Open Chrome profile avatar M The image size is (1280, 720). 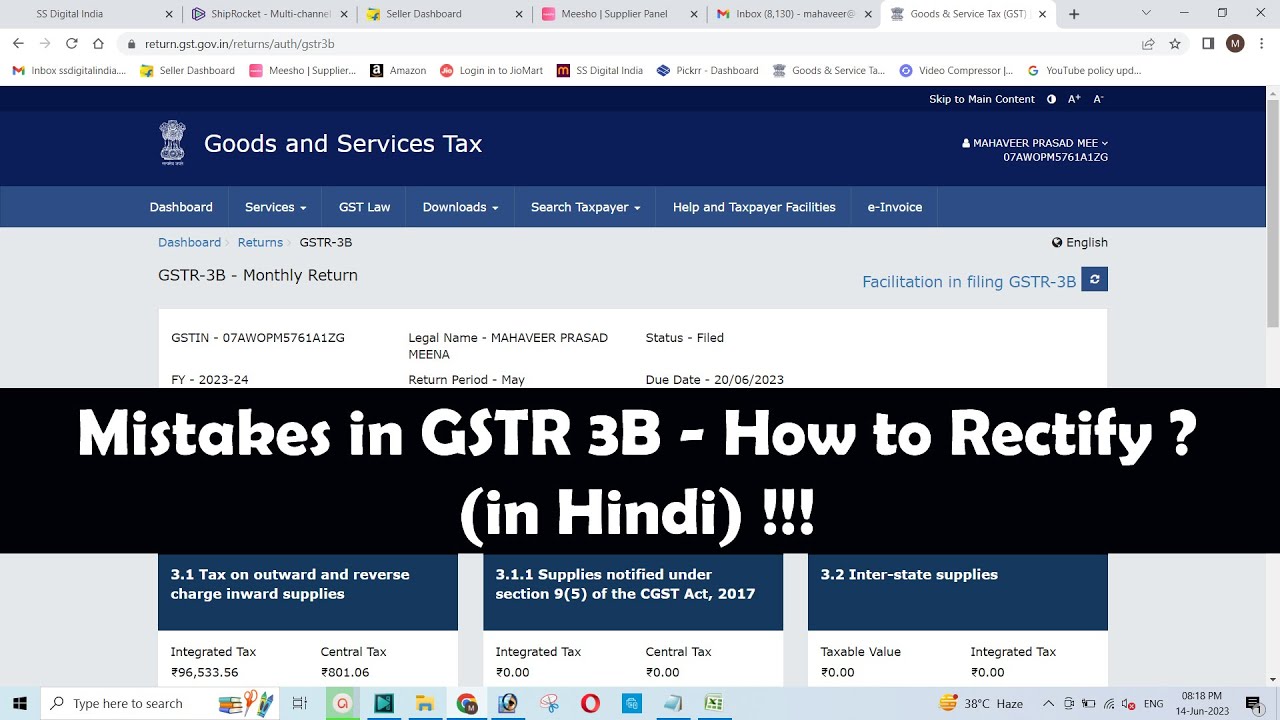click(x=1235, y=44)
